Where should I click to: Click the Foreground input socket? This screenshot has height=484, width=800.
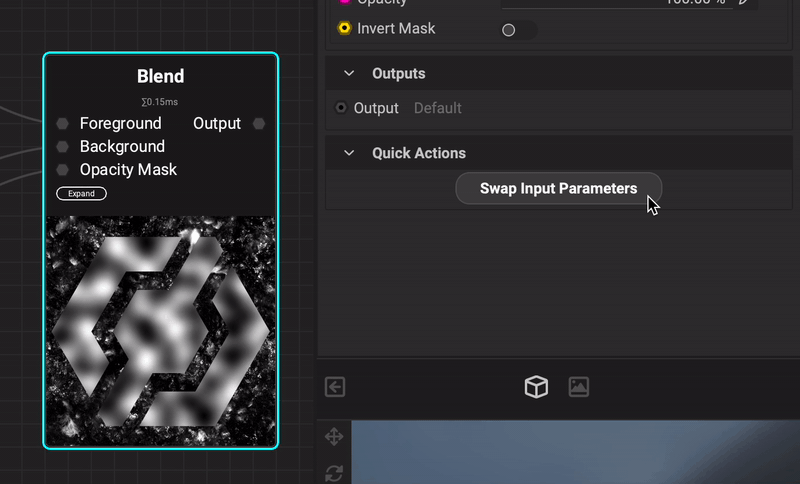tap(62, 123)
